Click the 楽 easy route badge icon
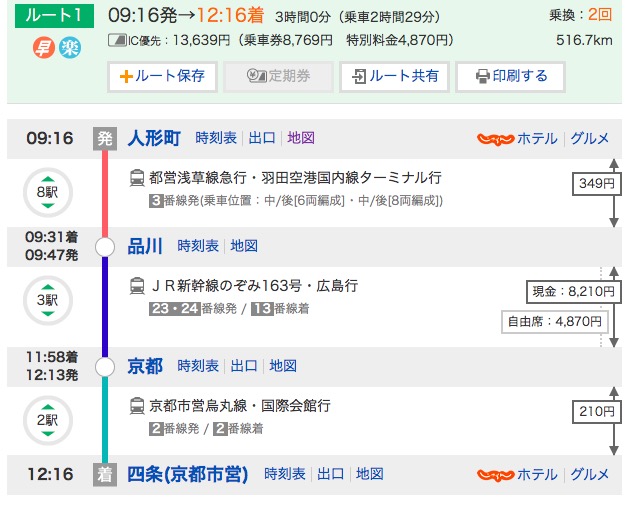Viewport: 630px width, 508px height. coord(69,48)
